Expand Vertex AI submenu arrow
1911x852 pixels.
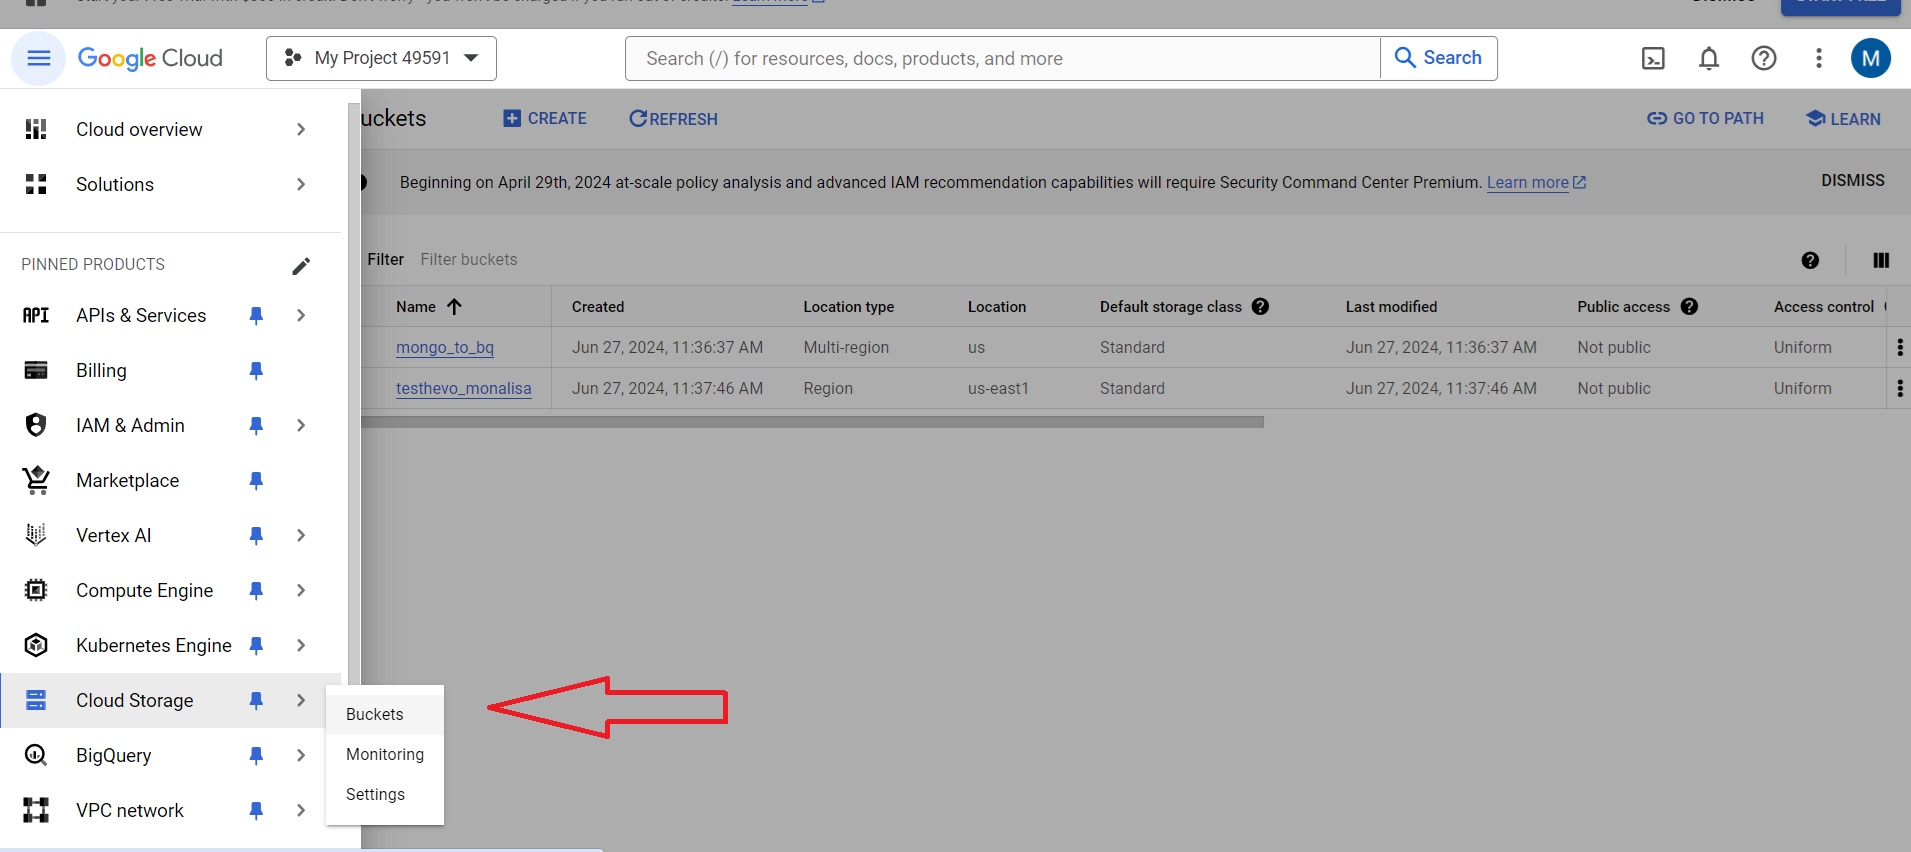point(301,535)
